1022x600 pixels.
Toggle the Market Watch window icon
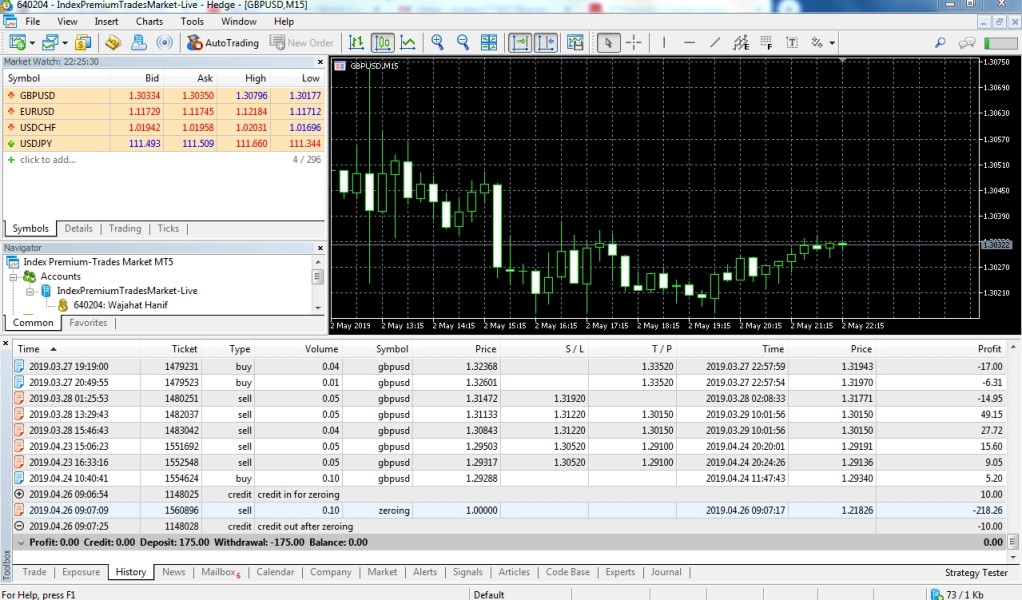click(83, 43)
